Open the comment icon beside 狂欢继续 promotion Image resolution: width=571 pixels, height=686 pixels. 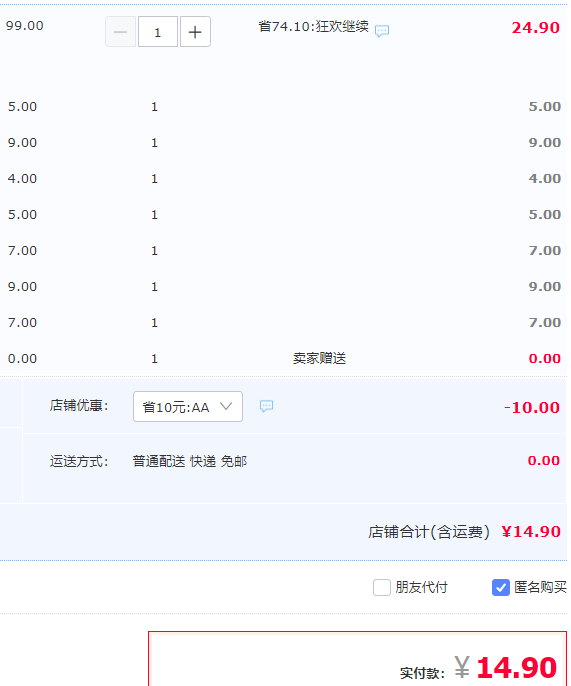pos(382,31)
